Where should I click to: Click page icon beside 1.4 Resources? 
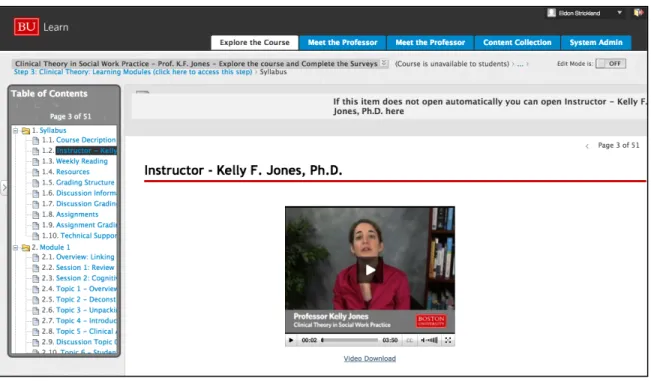click(36, 172)
